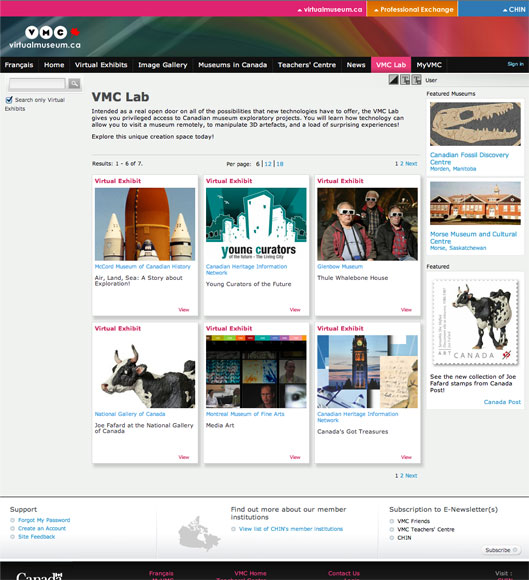View the Air, Land, Sea exhibit
529x580 pixels.
point(183,310)
